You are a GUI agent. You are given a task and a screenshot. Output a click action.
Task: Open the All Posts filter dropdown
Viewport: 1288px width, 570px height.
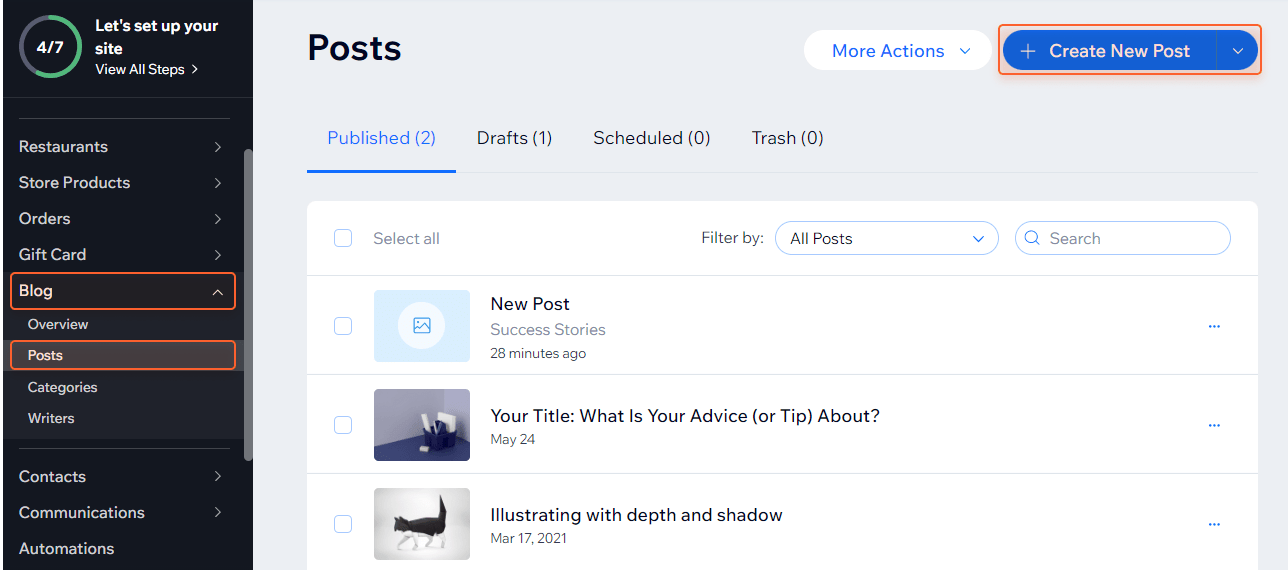(886, 238)
